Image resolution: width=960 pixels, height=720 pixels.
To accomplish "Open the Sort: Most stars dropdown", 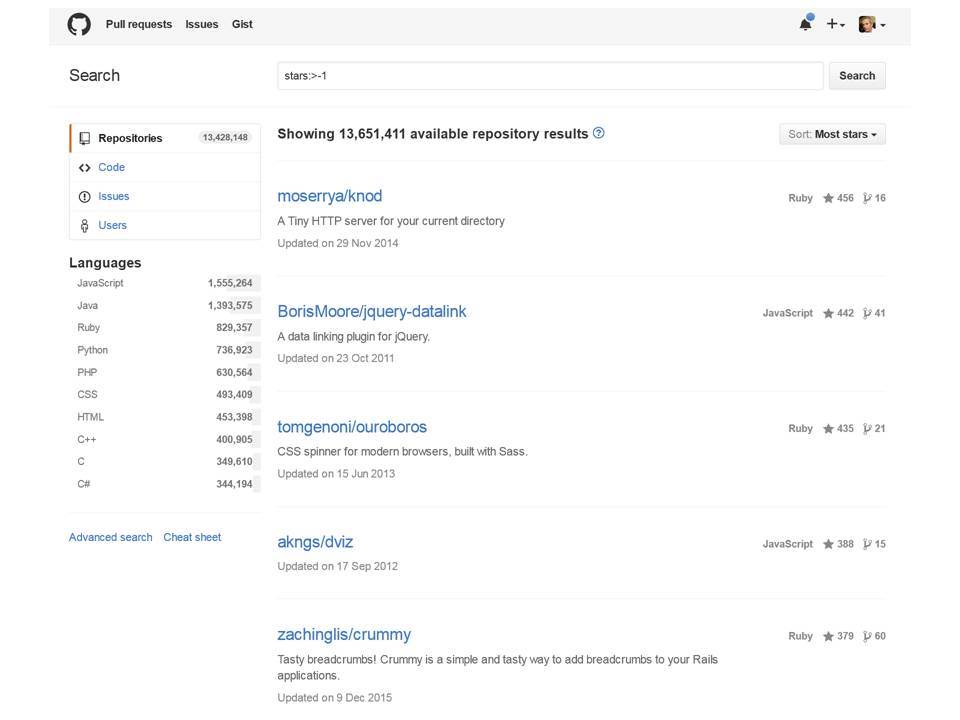I will (x=832, y=134).
